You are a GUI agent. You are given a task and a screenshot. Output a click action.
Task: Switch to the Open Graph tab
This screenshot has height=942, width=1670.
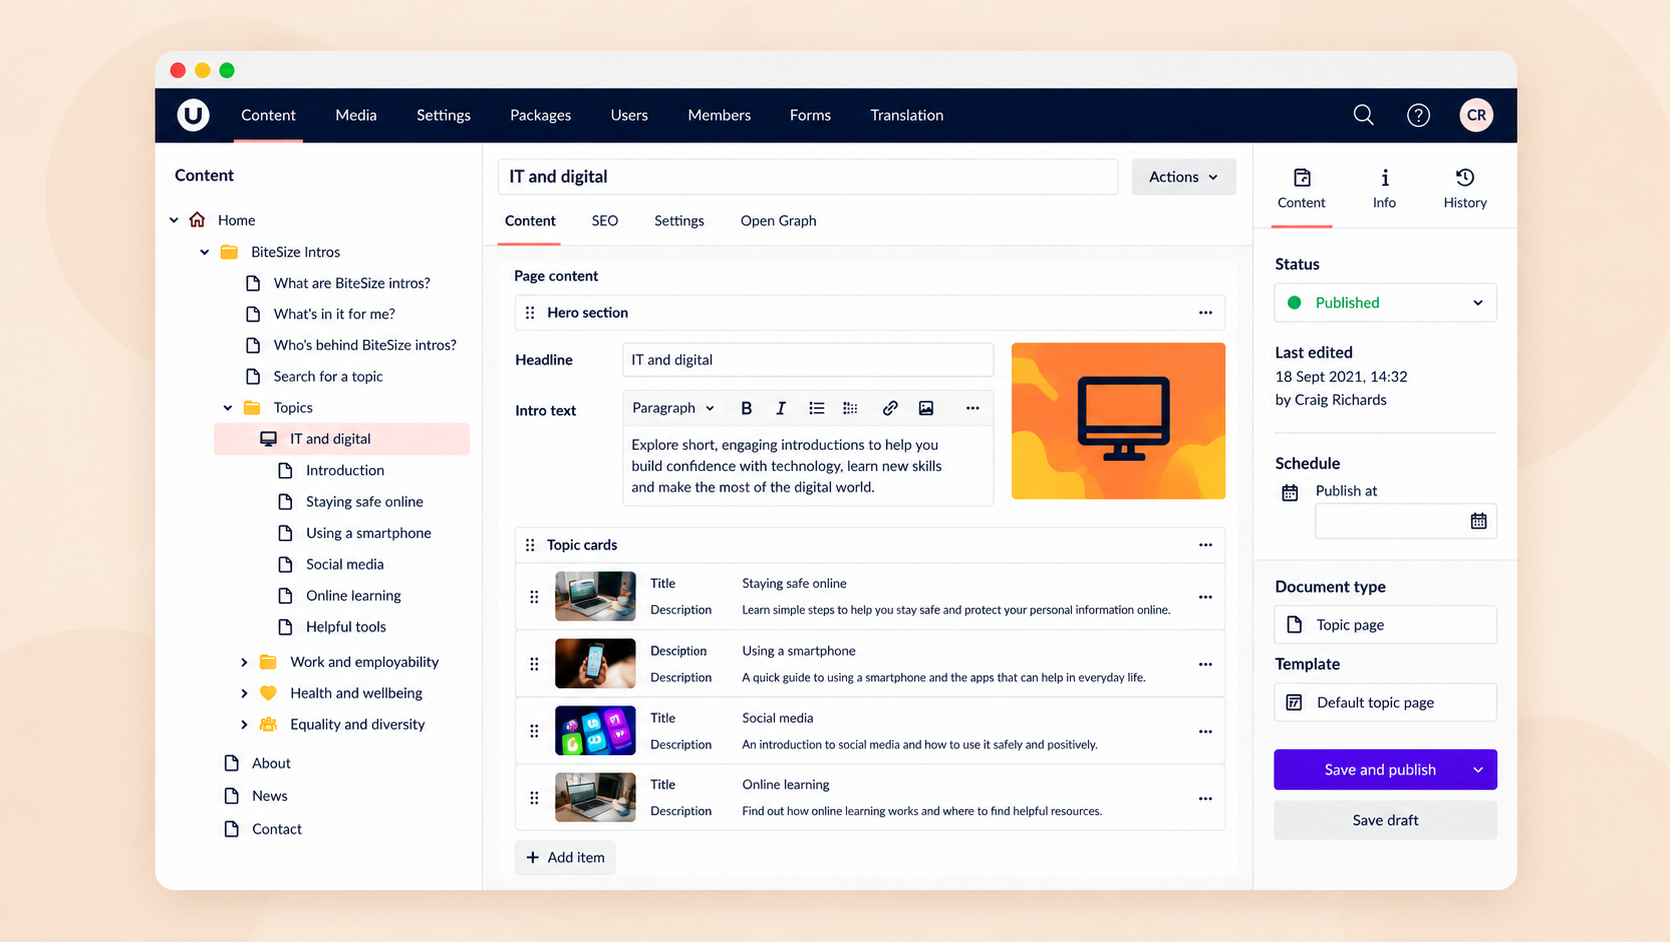[x=778, y=221]
